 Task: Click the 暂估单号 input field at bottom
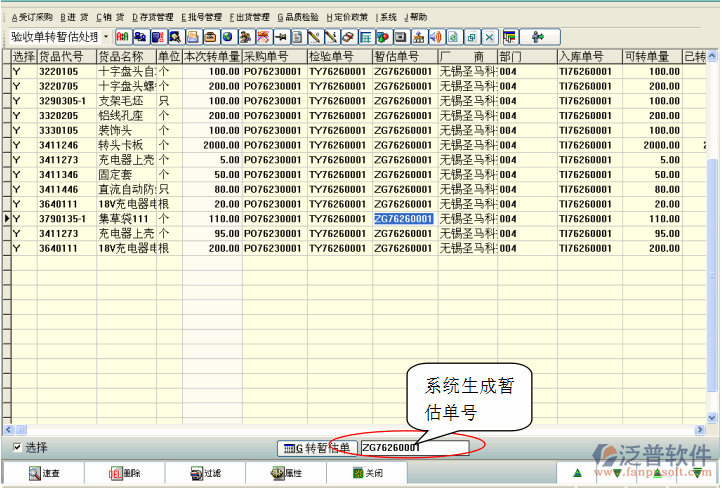412,448
